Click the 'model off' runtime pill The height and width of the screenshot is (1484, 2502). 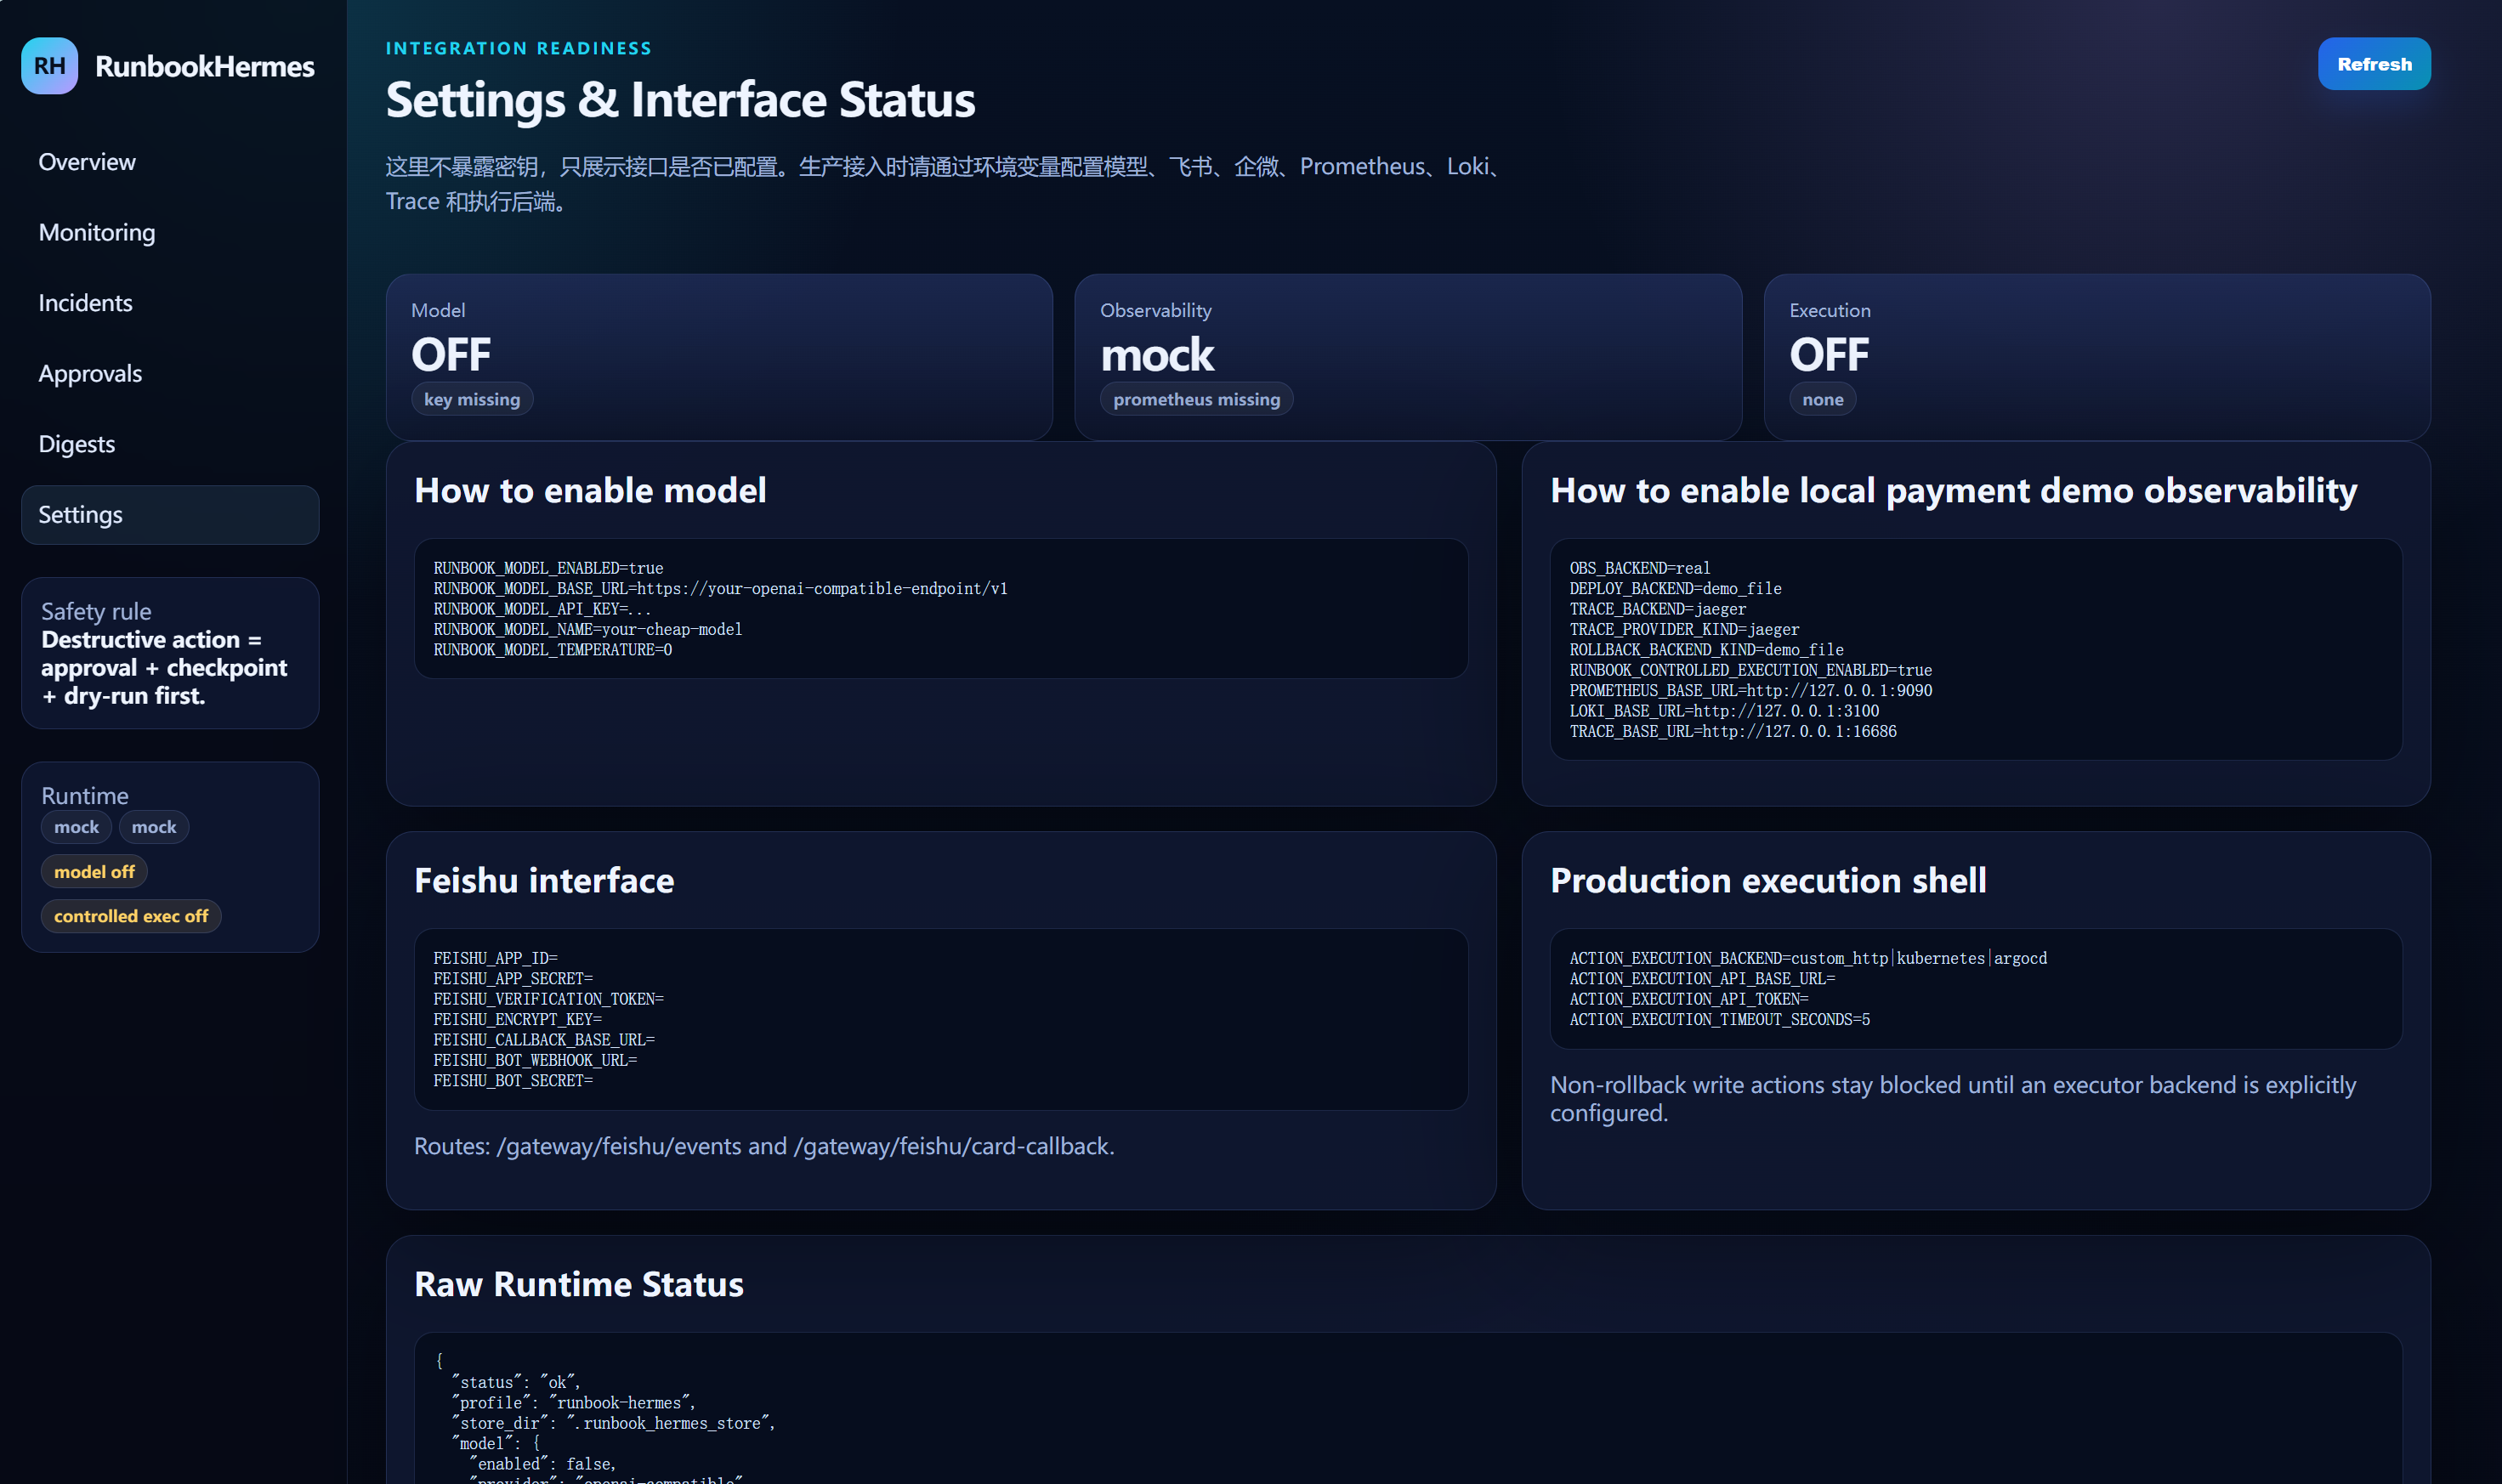coord(94,872)
